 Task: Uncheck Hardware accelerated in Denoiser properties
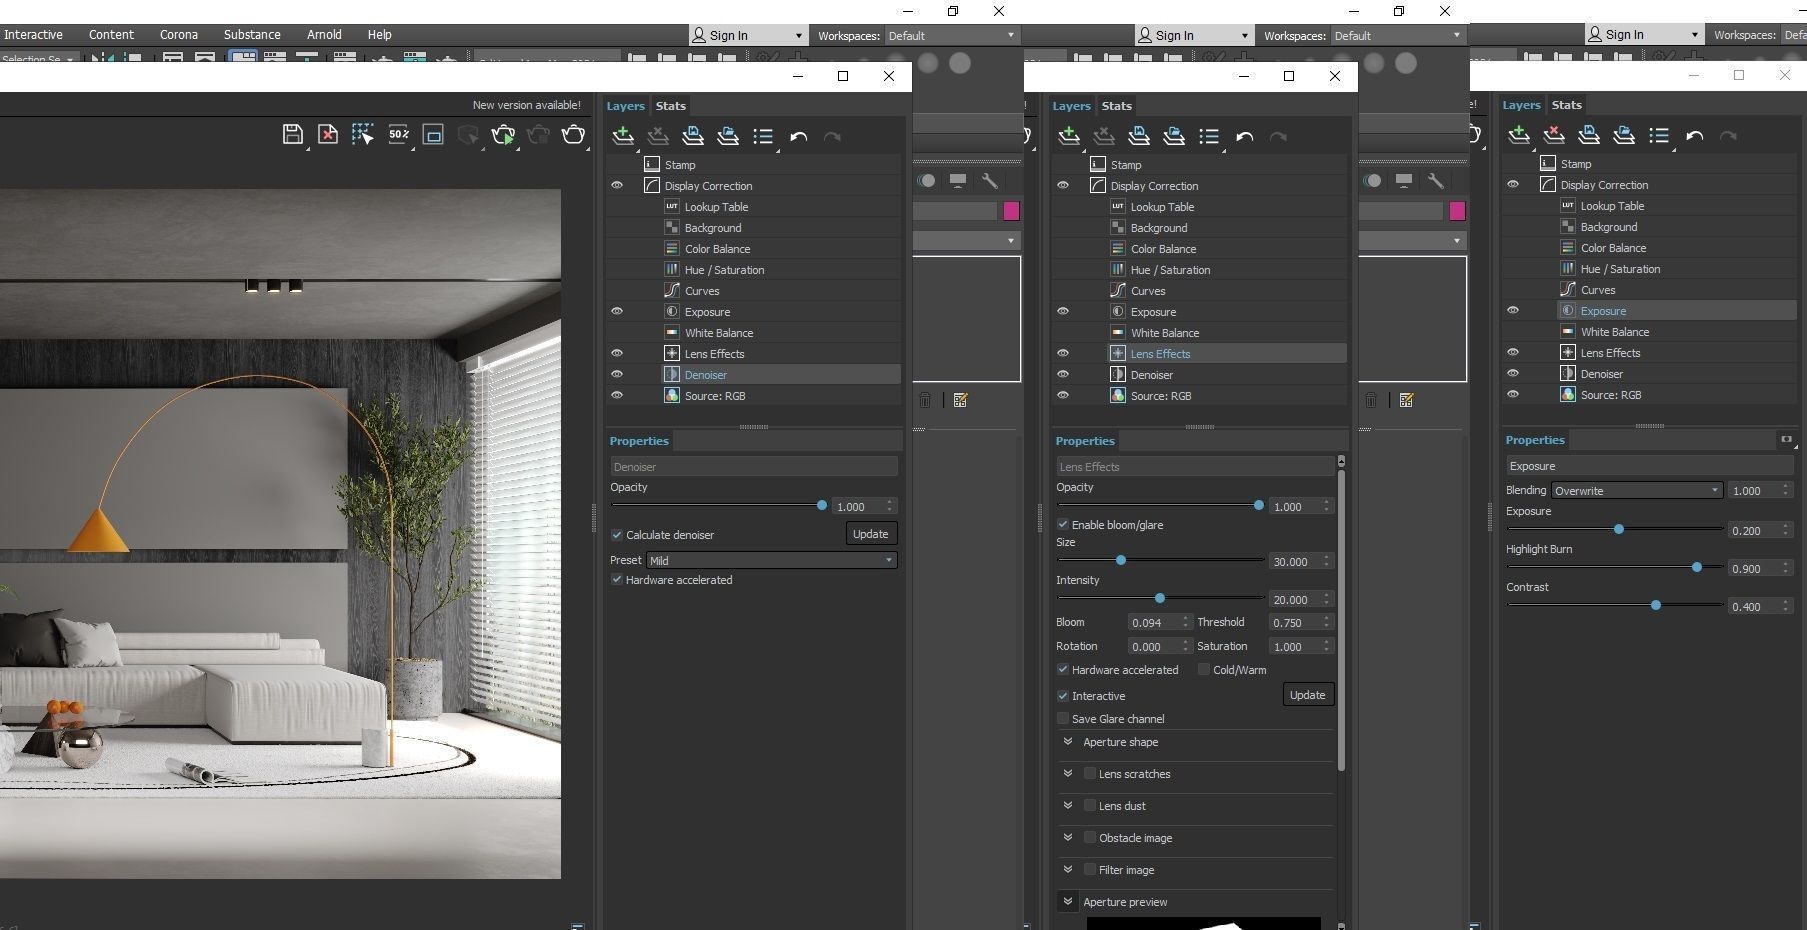tap(617, 580)
